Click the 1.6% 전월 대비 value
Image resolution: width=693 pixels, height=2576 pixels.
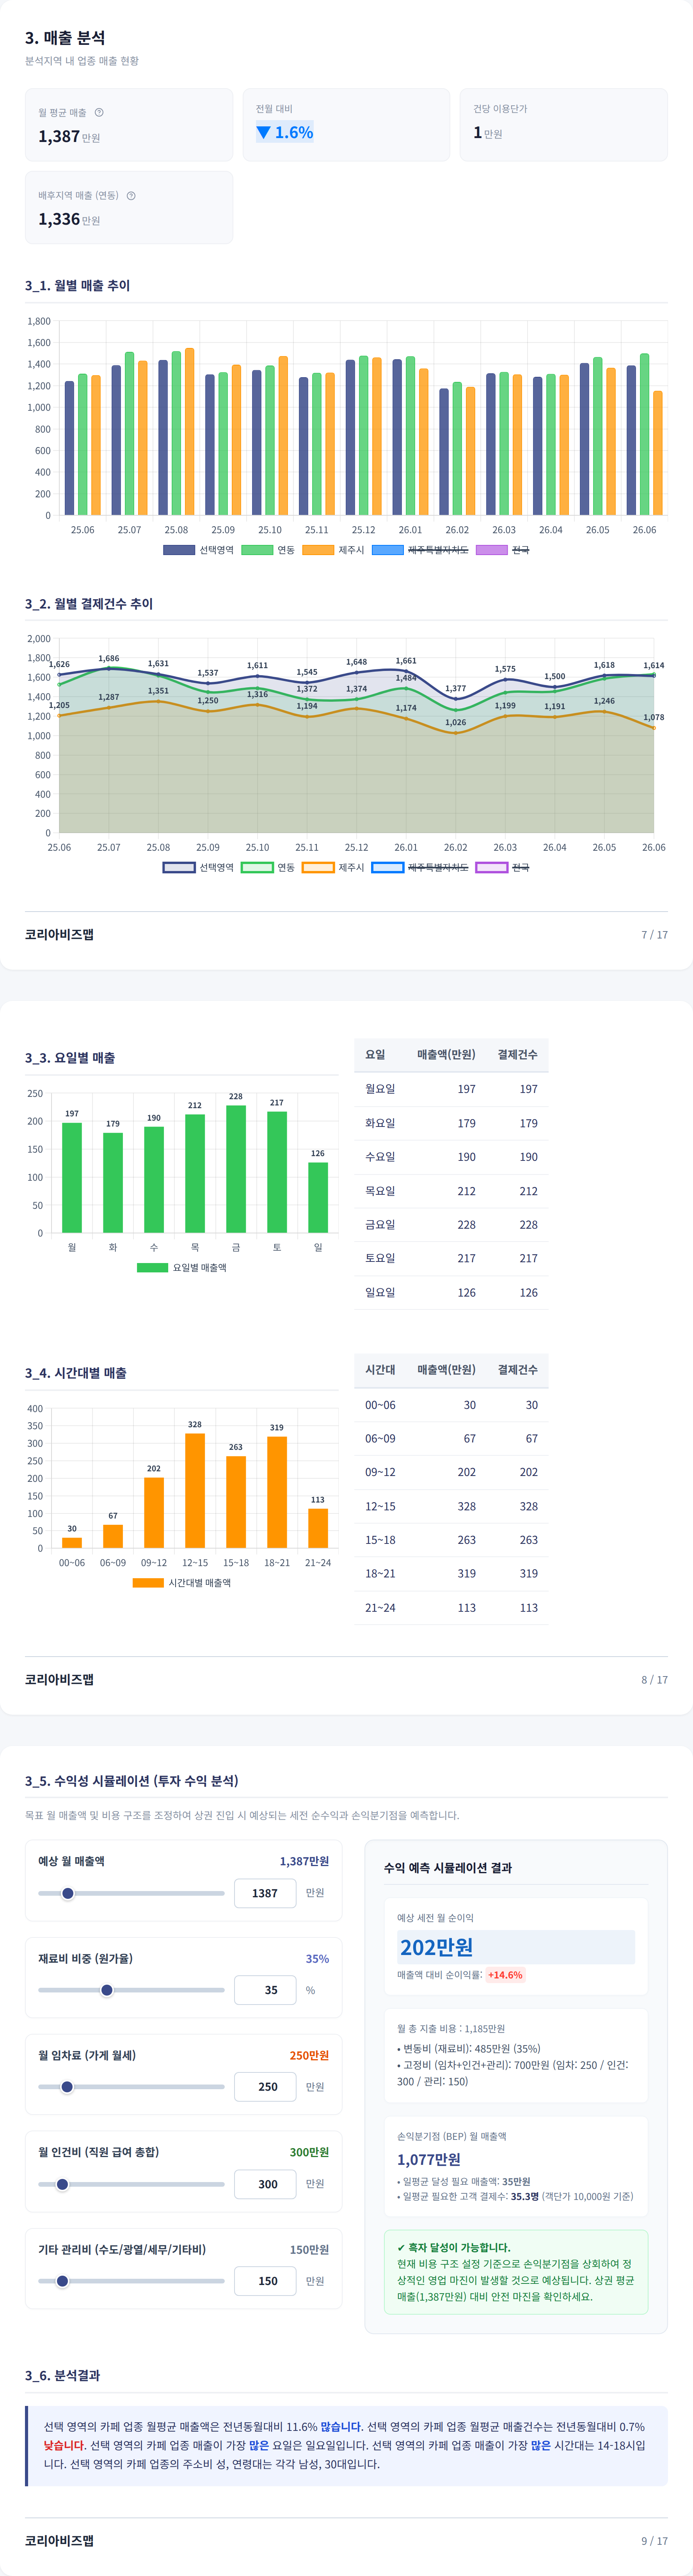click(x=285, y=132)
